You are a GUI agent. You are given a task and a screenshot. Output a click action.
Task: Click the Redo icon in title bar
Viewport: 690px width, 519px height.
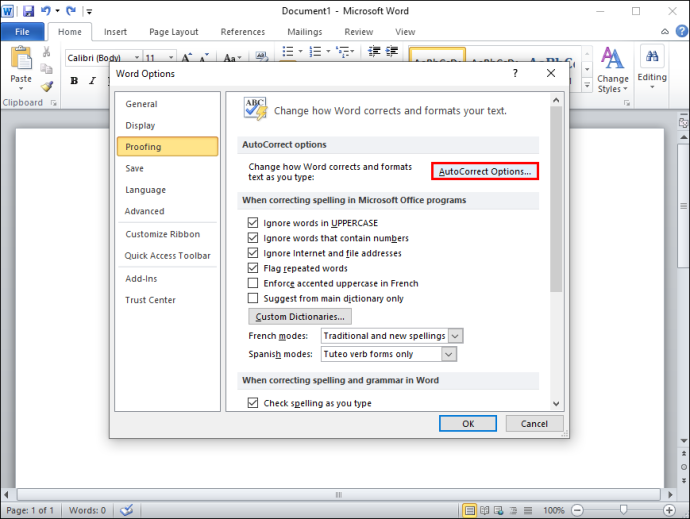pyautogui.click(x=71, y=10)
